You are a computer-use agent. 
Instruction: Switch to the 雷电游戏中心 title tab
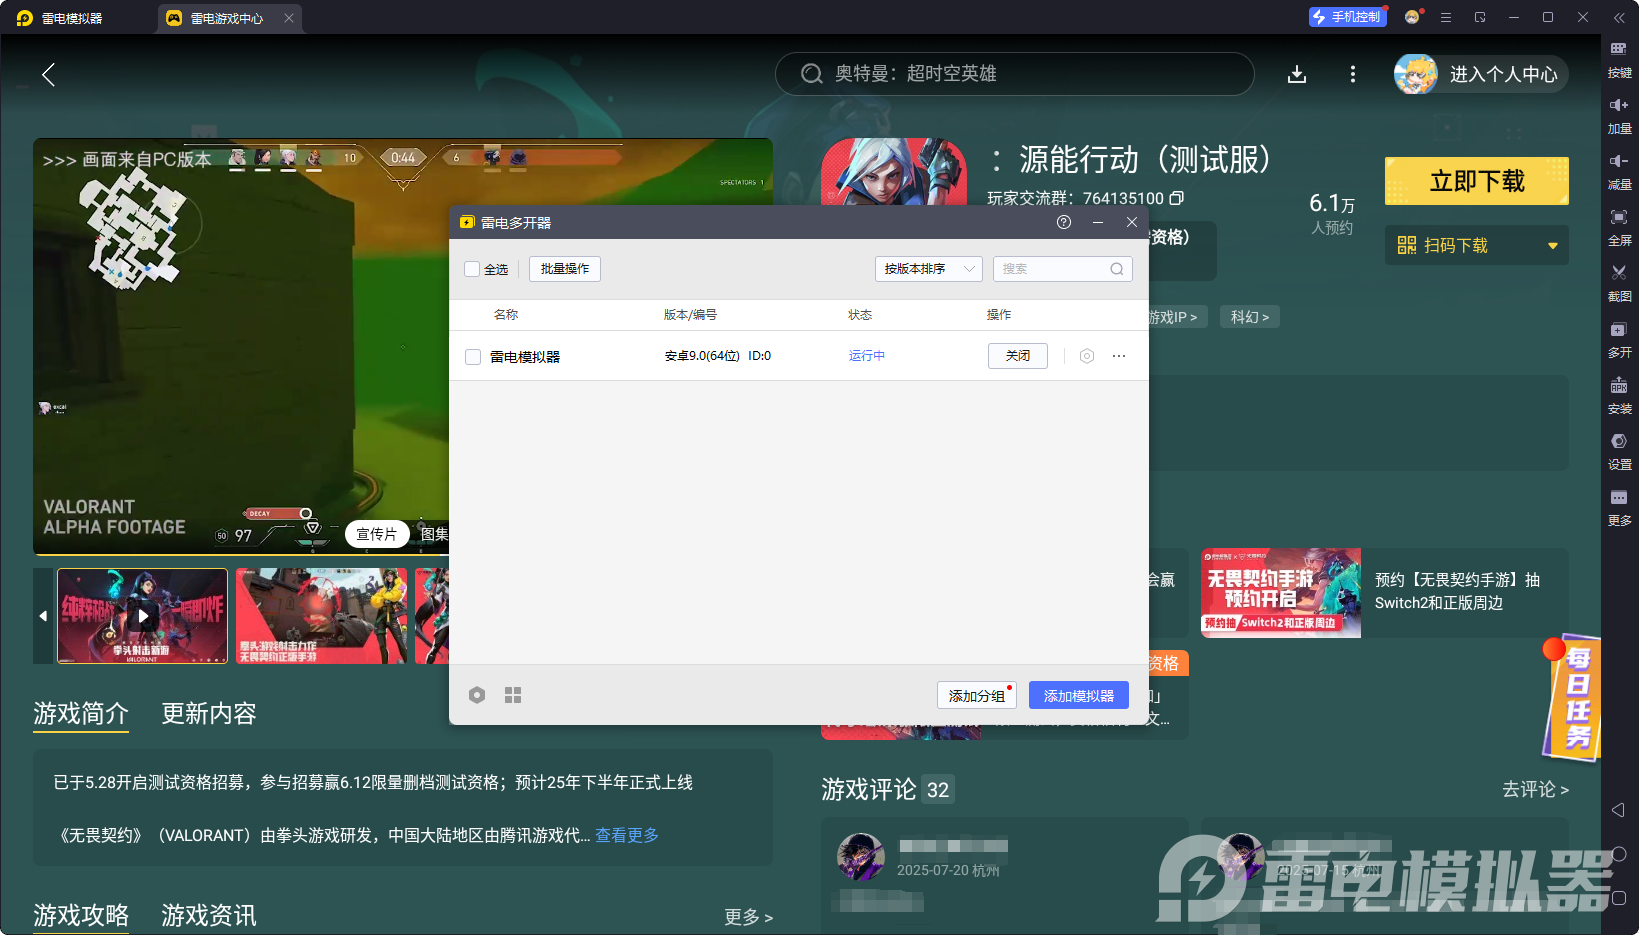pos(229,18)
